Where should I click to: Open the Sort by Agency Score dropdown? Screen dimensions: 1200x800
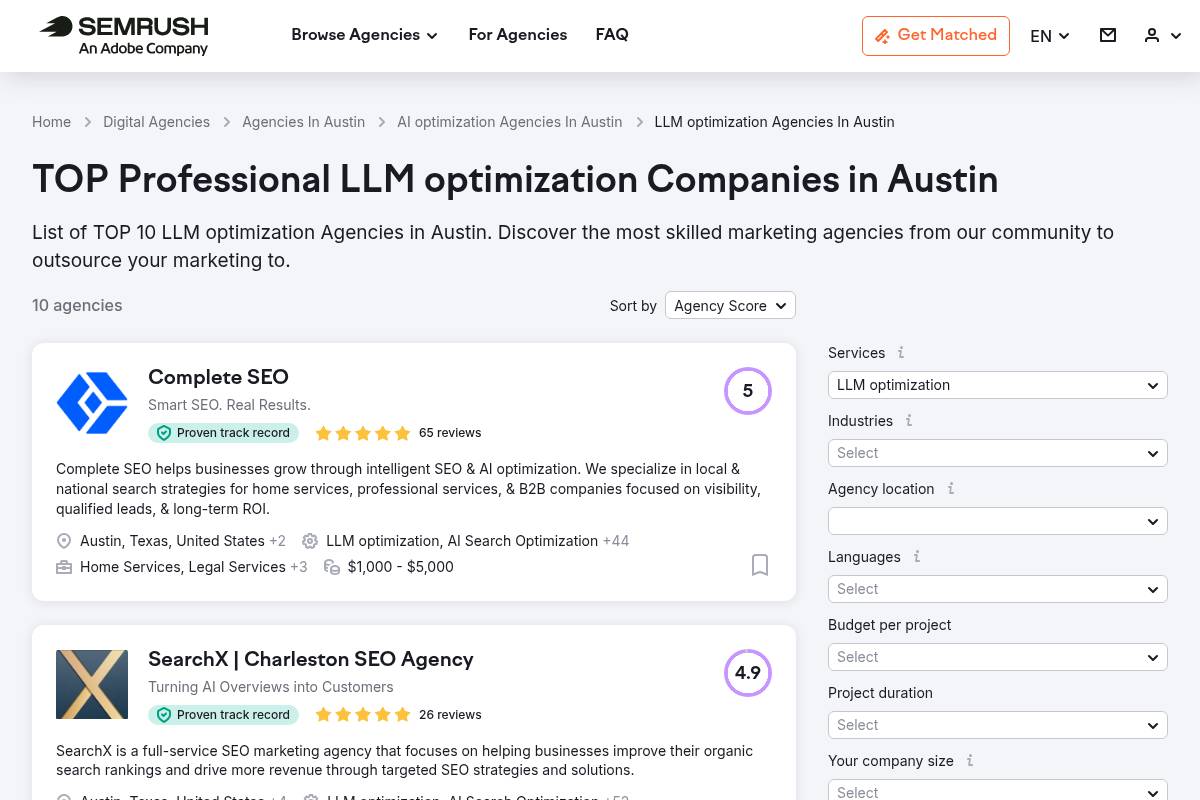coord(730,305)
